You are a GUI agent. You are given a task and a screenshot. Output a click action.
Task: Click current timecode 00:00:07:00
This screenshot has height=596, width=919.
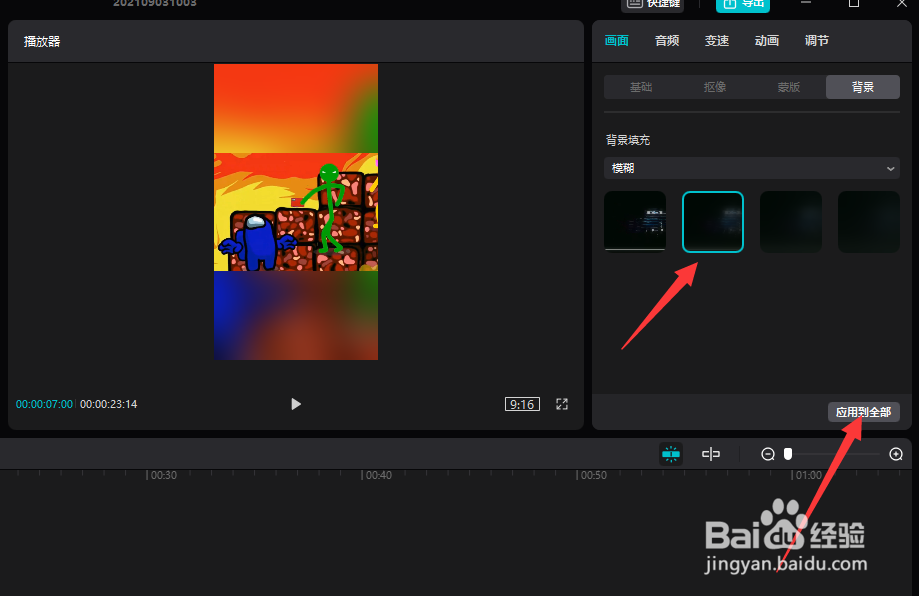(44, 404)
